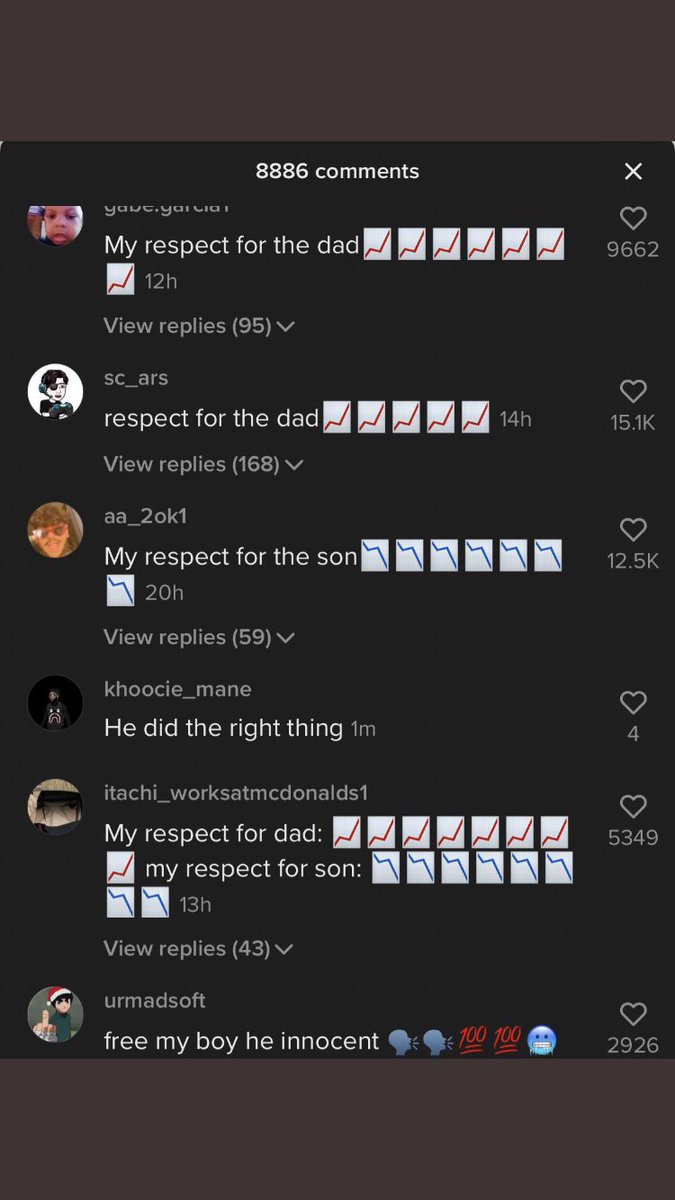Viewport: 675px width, 1200px height.
Task: Visit itachi_worksatmcdonalds1 profile via username
Action: [236, 793]
